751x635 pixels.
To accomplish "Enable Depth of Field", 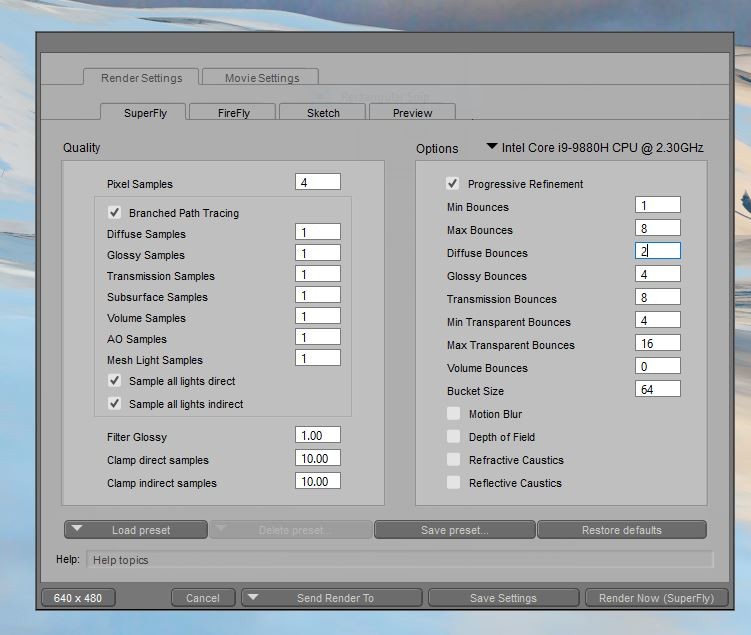I will coord(453,436).
